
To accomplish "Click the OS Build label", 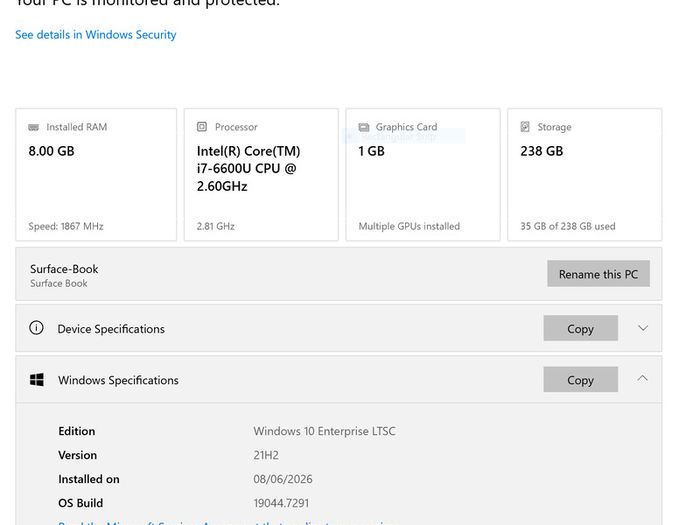I will point(80,503).
